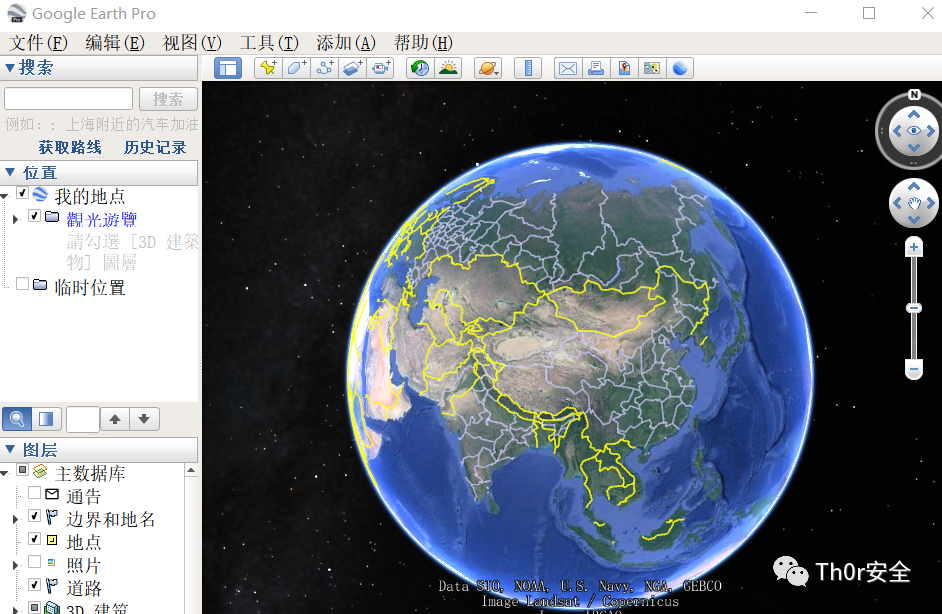The width and height of the screenshot is (942, 614).
Task: Open the 帮助(H) menu
Action: (x=423, y=43)
